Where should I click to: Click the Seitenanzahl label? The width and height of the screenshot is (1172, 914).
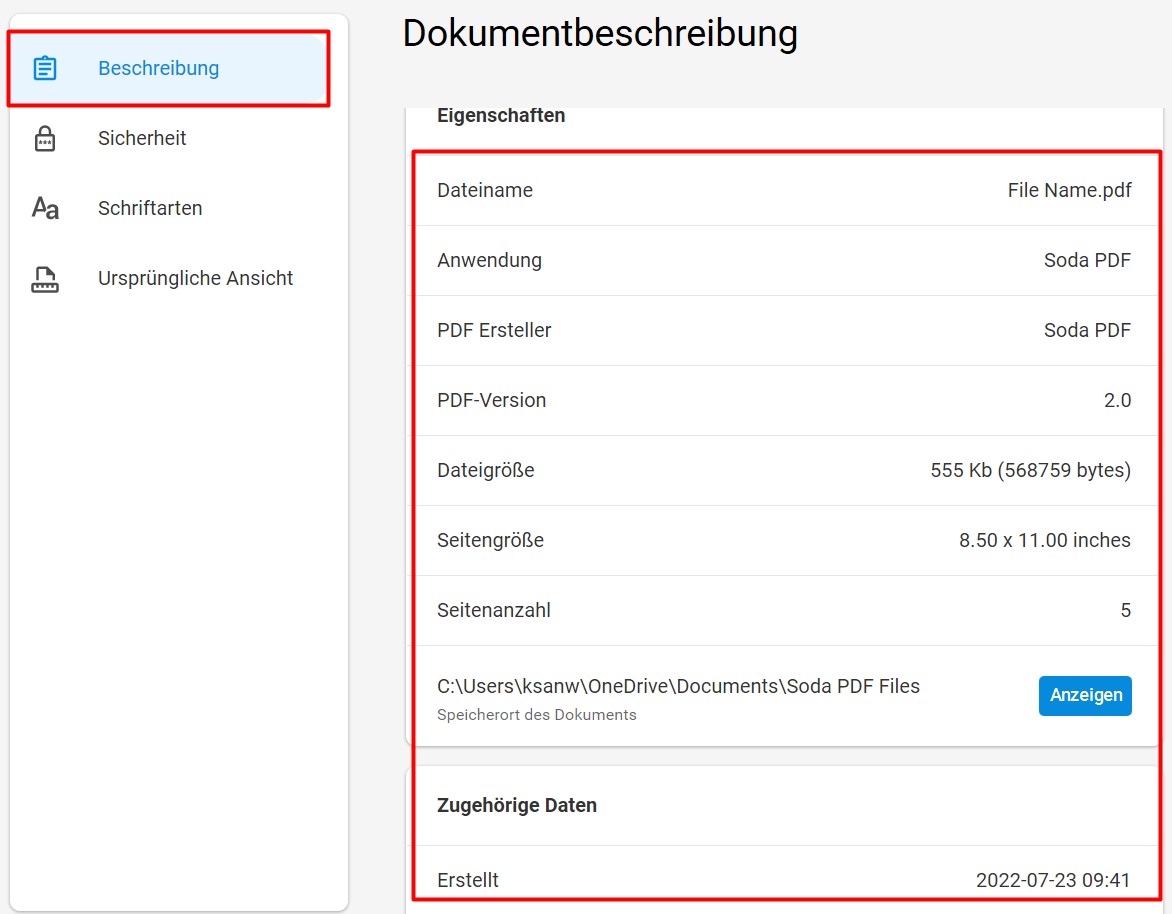click(493, 610)
